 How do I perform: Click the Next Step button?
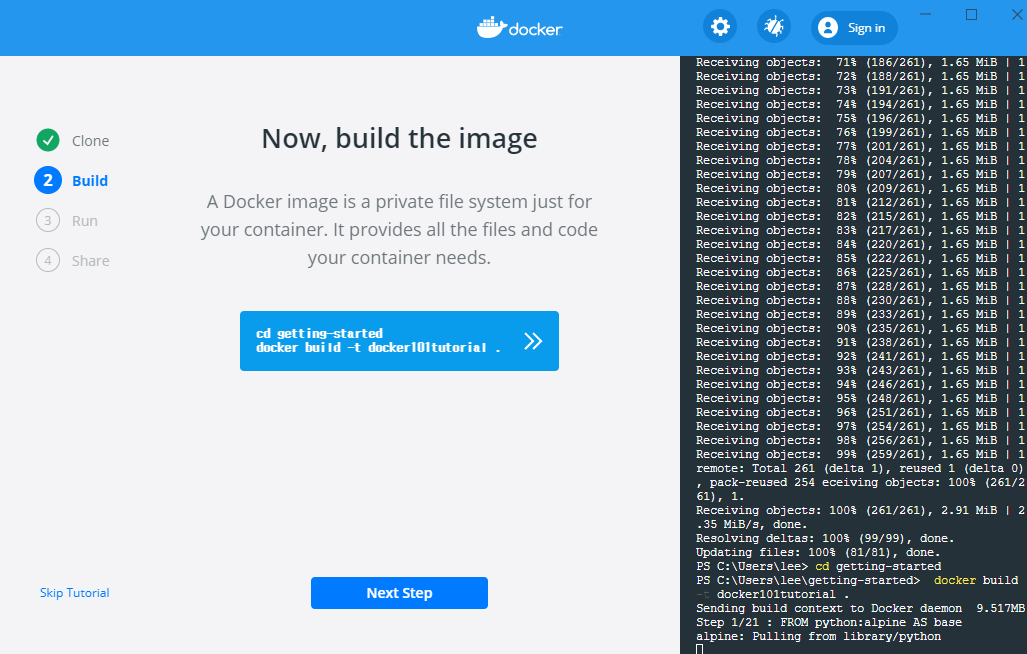point(399,593)
